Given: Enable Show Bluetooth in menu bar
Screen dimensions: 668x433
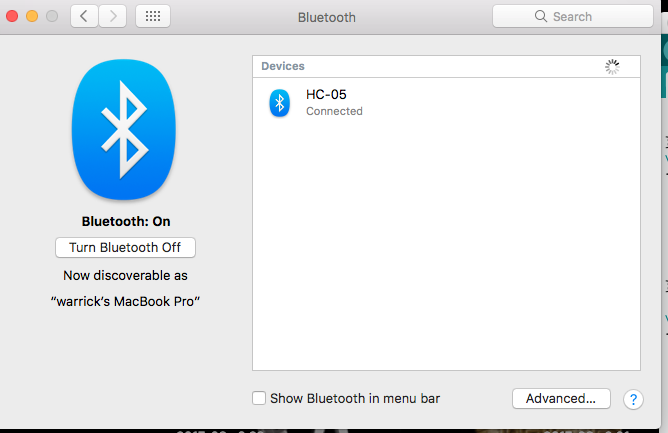Looking at the screenshot, I should tap(259, 398).
